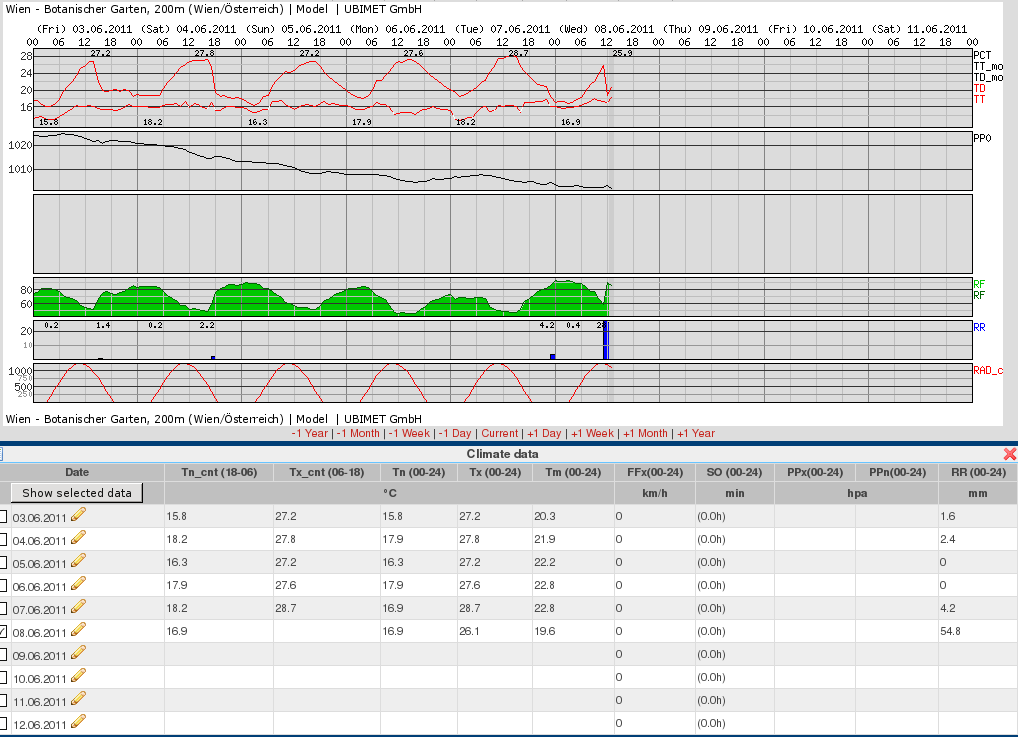1018x737 pixels.
Task: Edit the 07.06.2011 row with pencil icon
Action: (78, 606)
